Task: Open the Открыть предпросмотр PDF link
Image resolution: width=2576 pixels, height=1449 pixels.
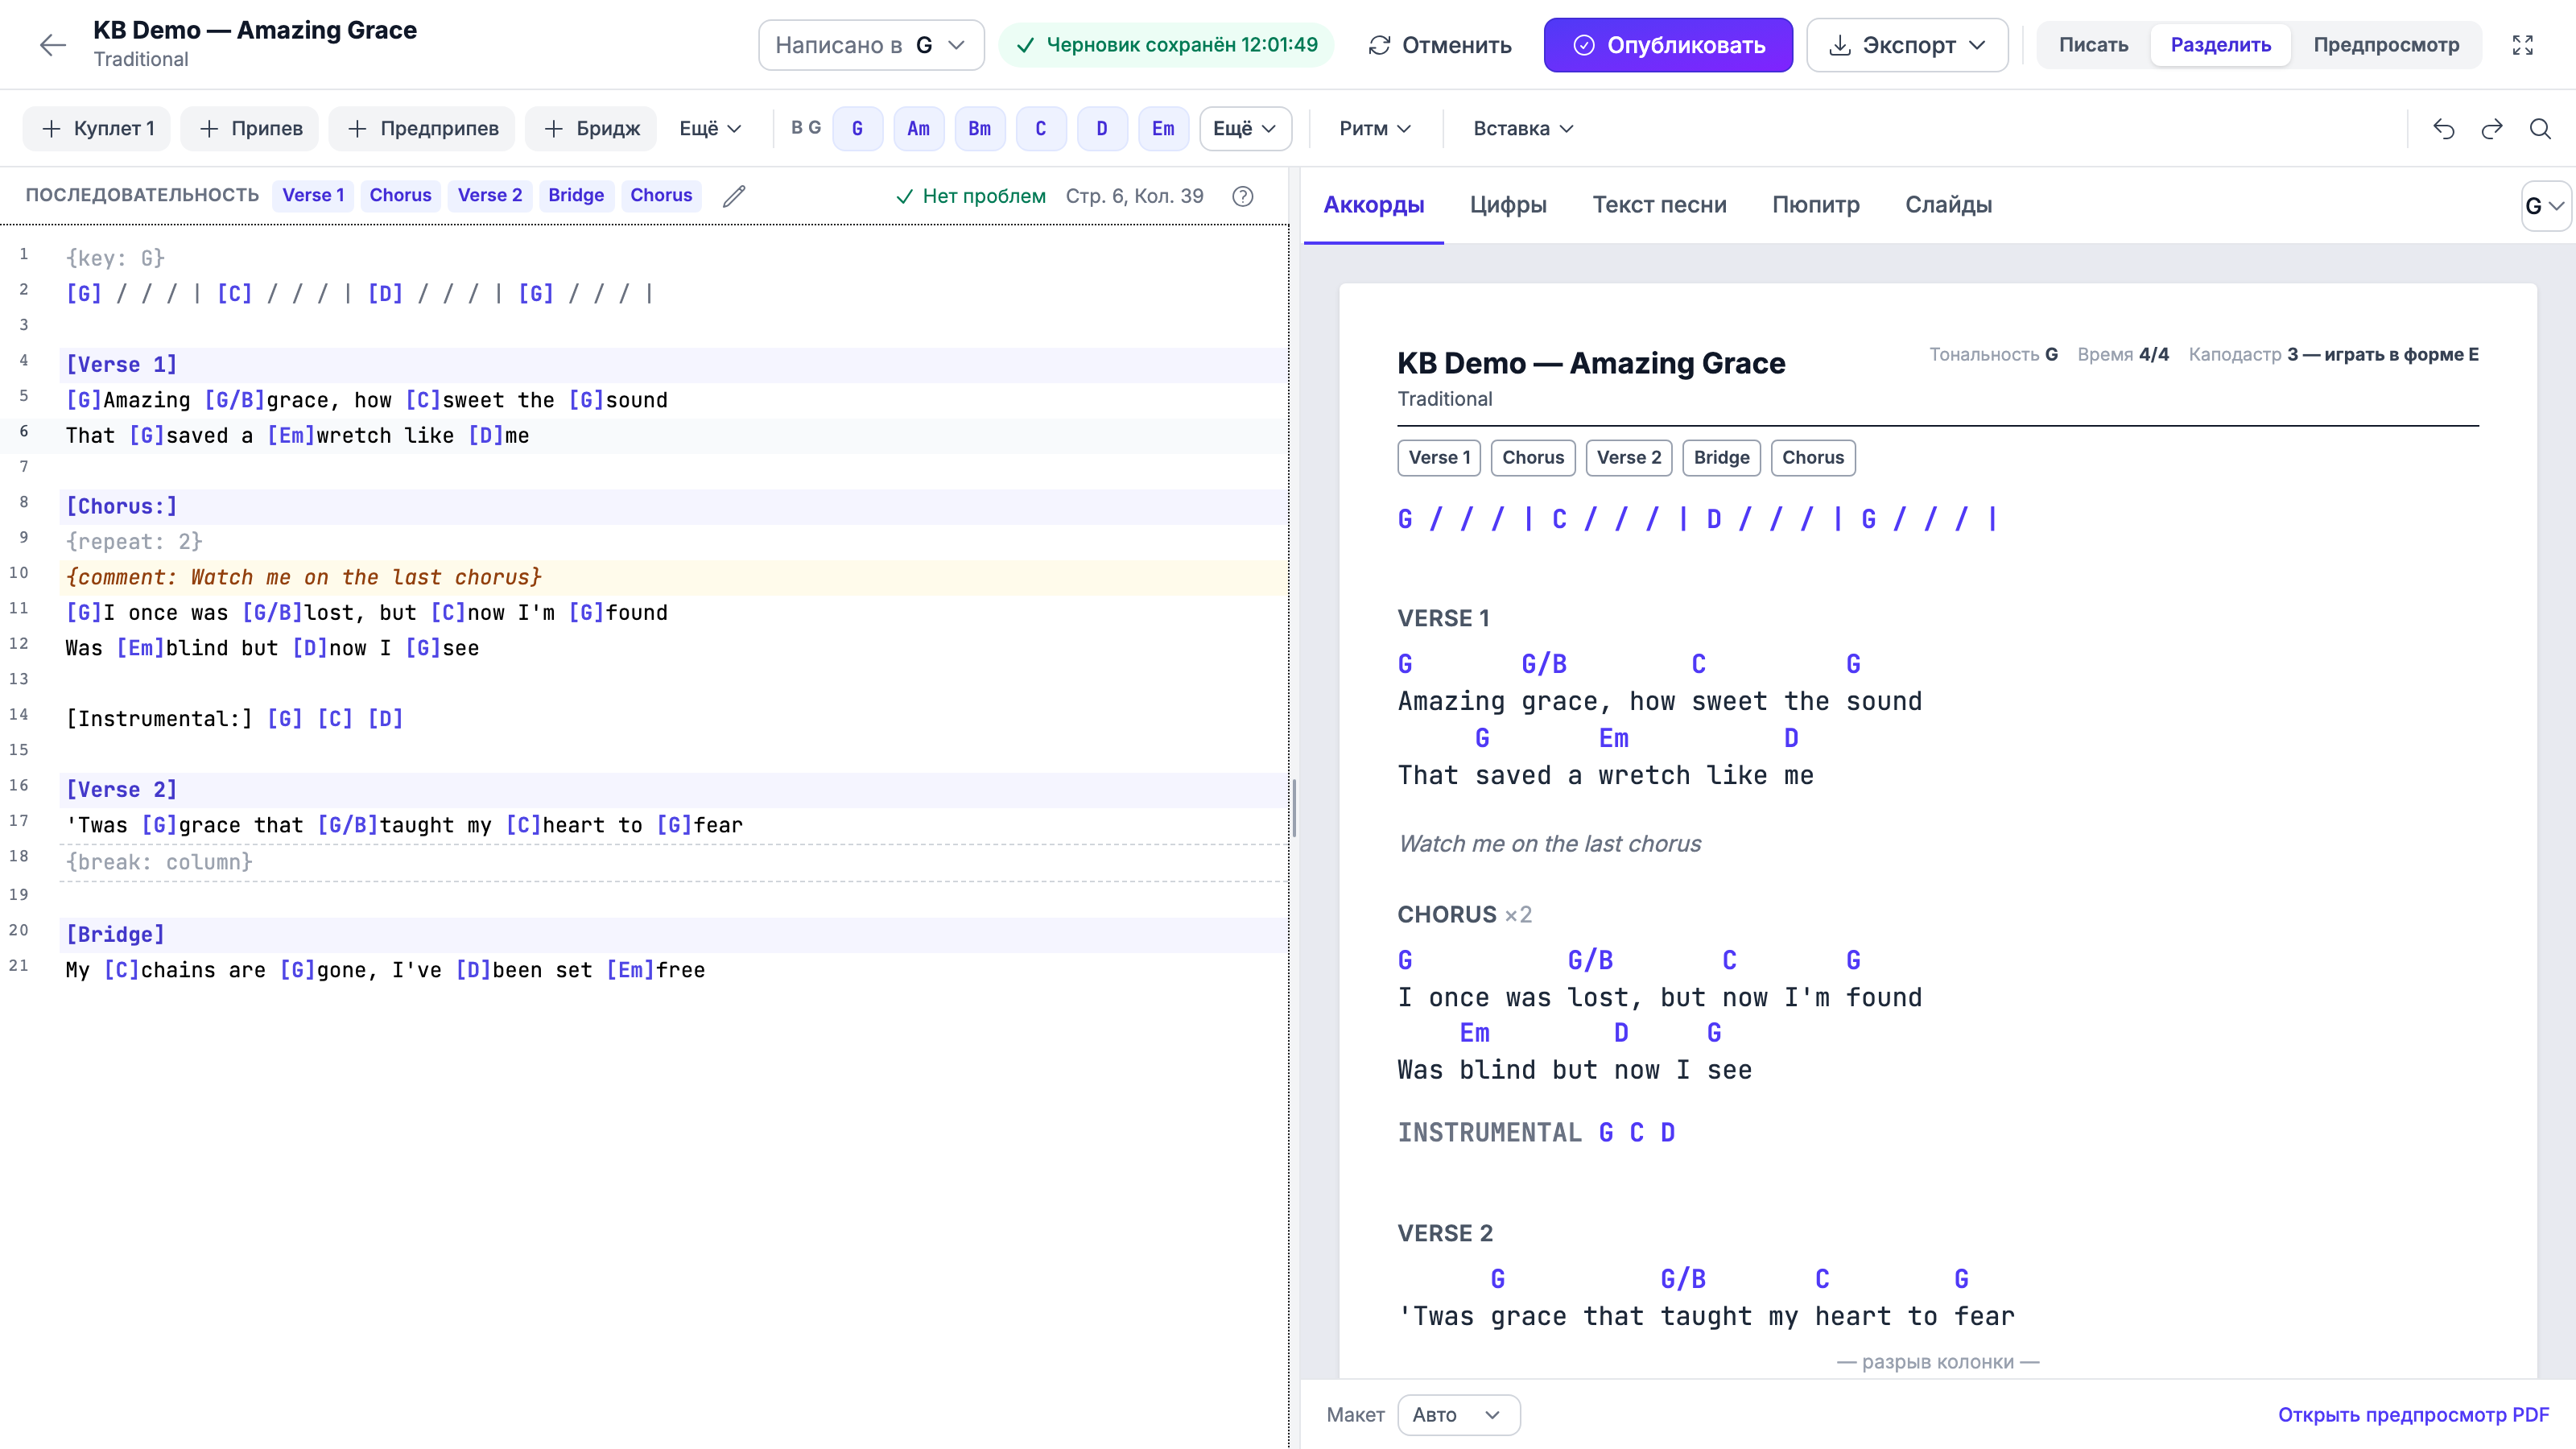Action: [x=2414, y=1415]
